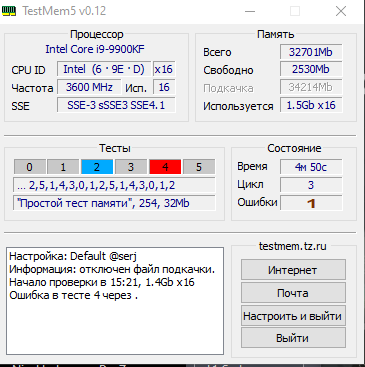This screenshot has width=365, height=367.
Task: Select test indicator 3
Action: click(131, 167)
